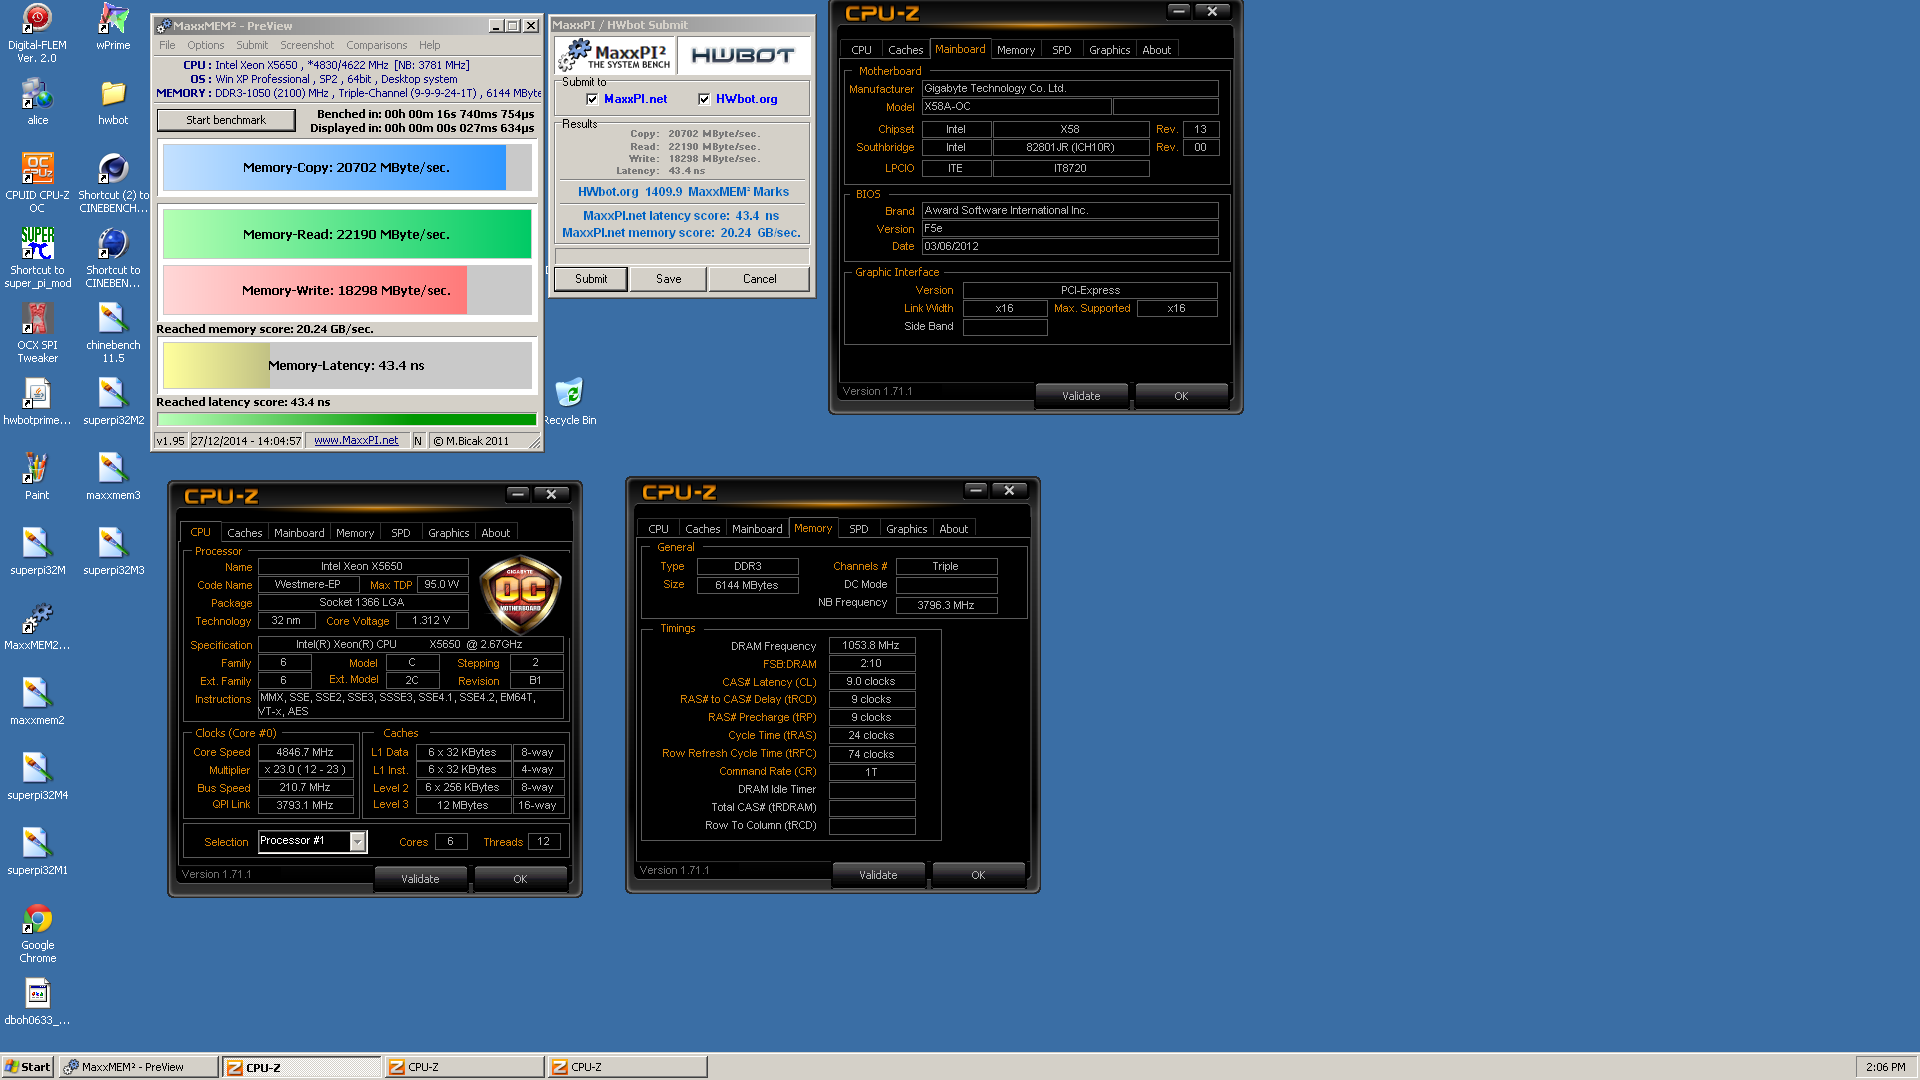The height and width of the screenshot is (1080, 1920).
Task: Toggle the HWbot.org submit checkbox
Action: coord(704,99)
